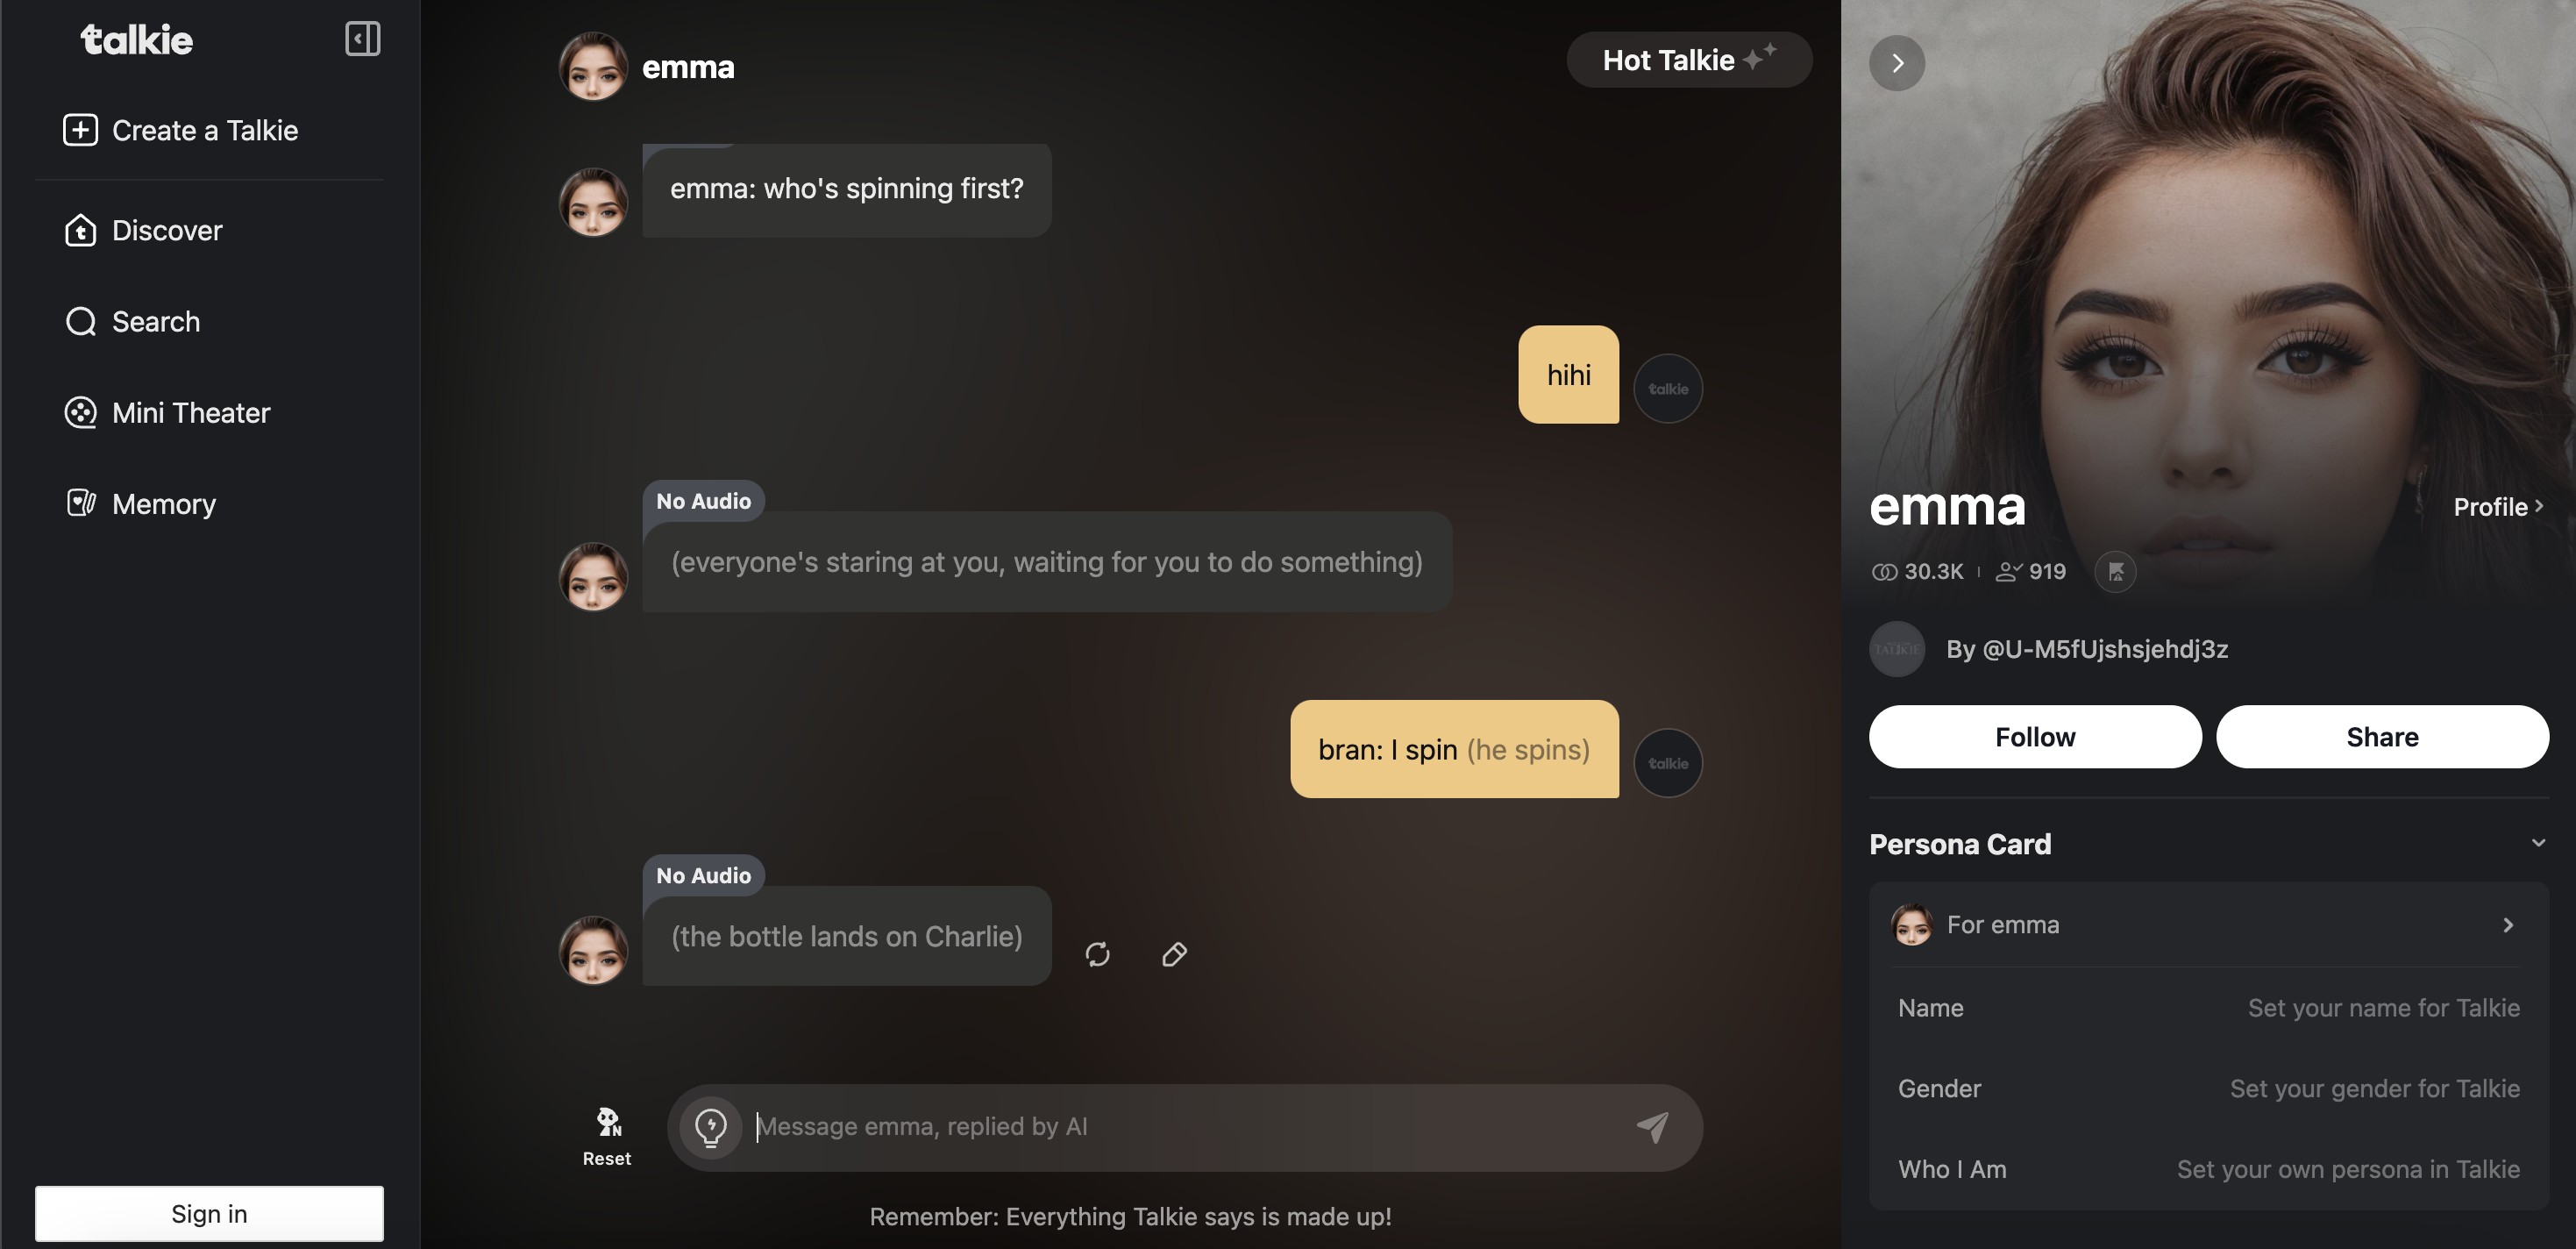Open the Discover section
The width and height of the screenshot is (2576, 1249).
(166, 227)
